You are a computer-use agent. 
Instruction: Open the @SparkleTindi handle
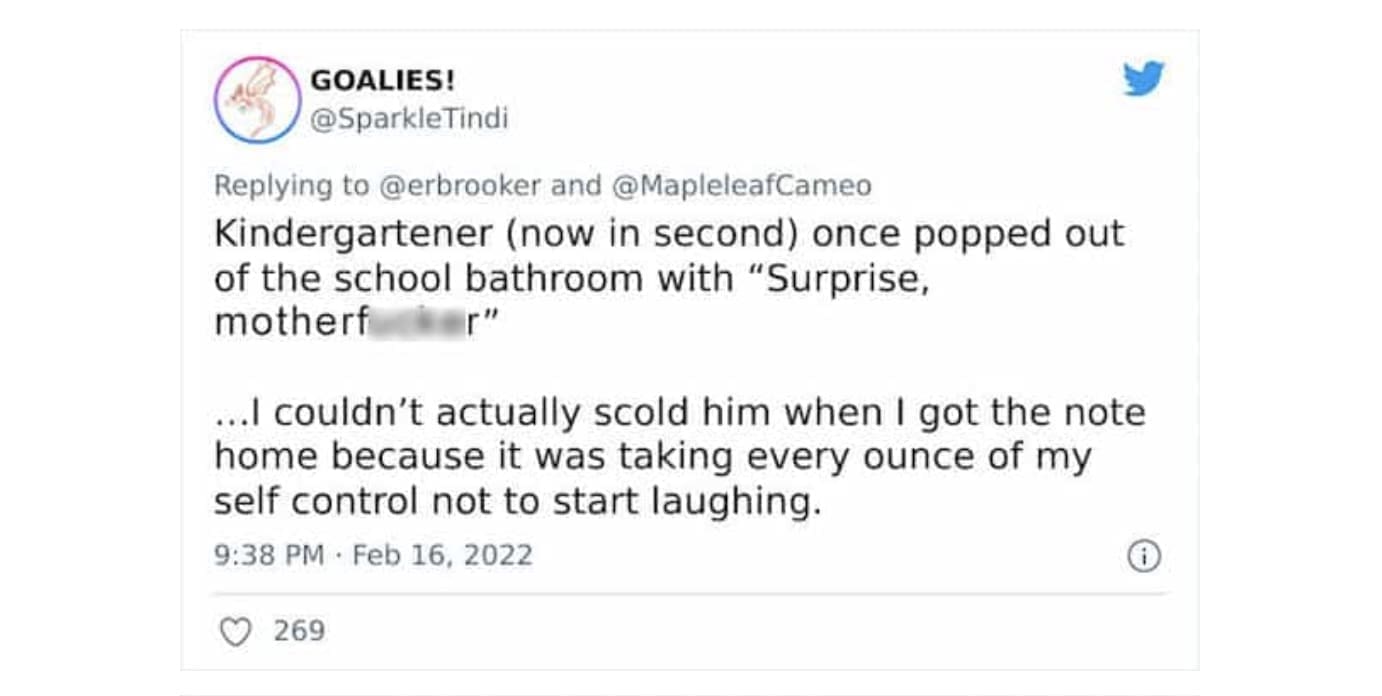point(409,119)
